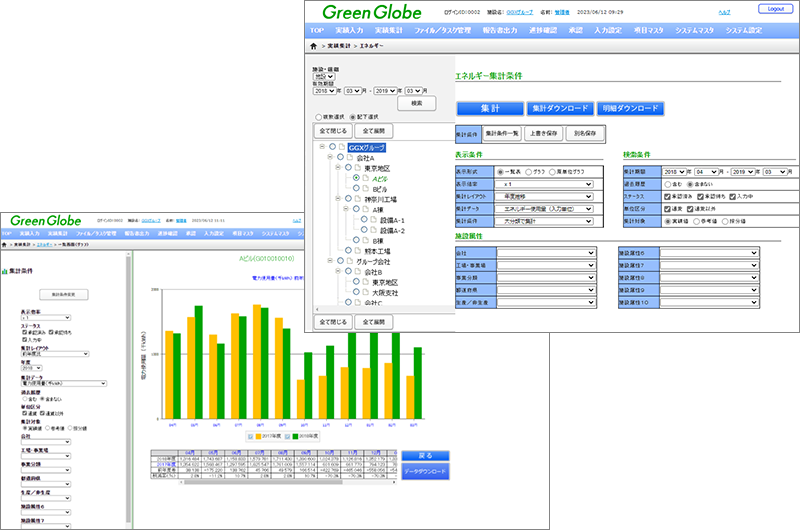
Task: Open the 集計レイアウト dropdown showing 年度推移
Action: pos(545,197)
